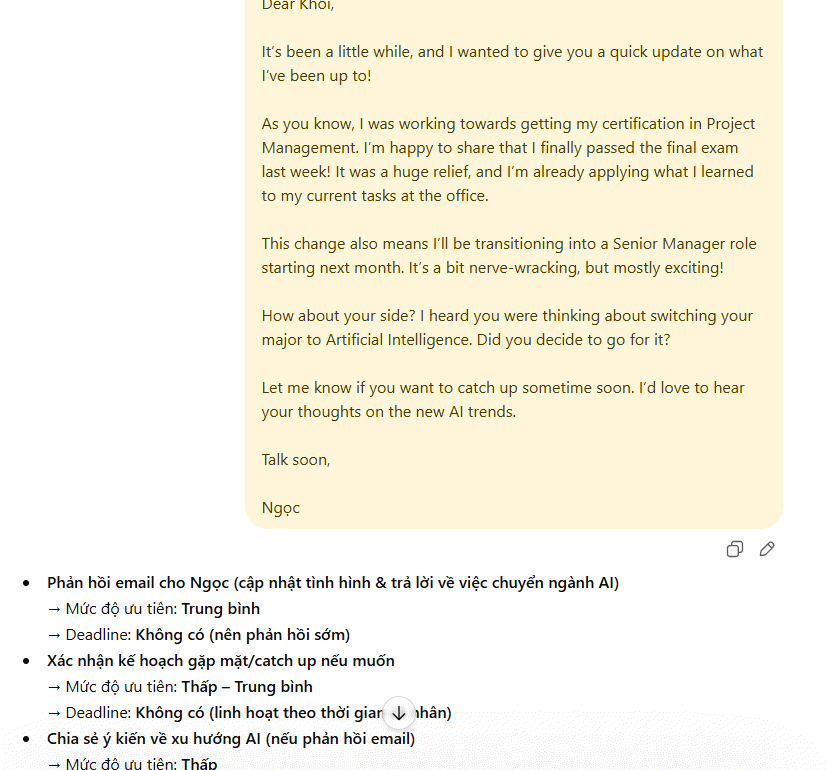Click the pencil icon next to the copy icon

(x=766, y=548)
